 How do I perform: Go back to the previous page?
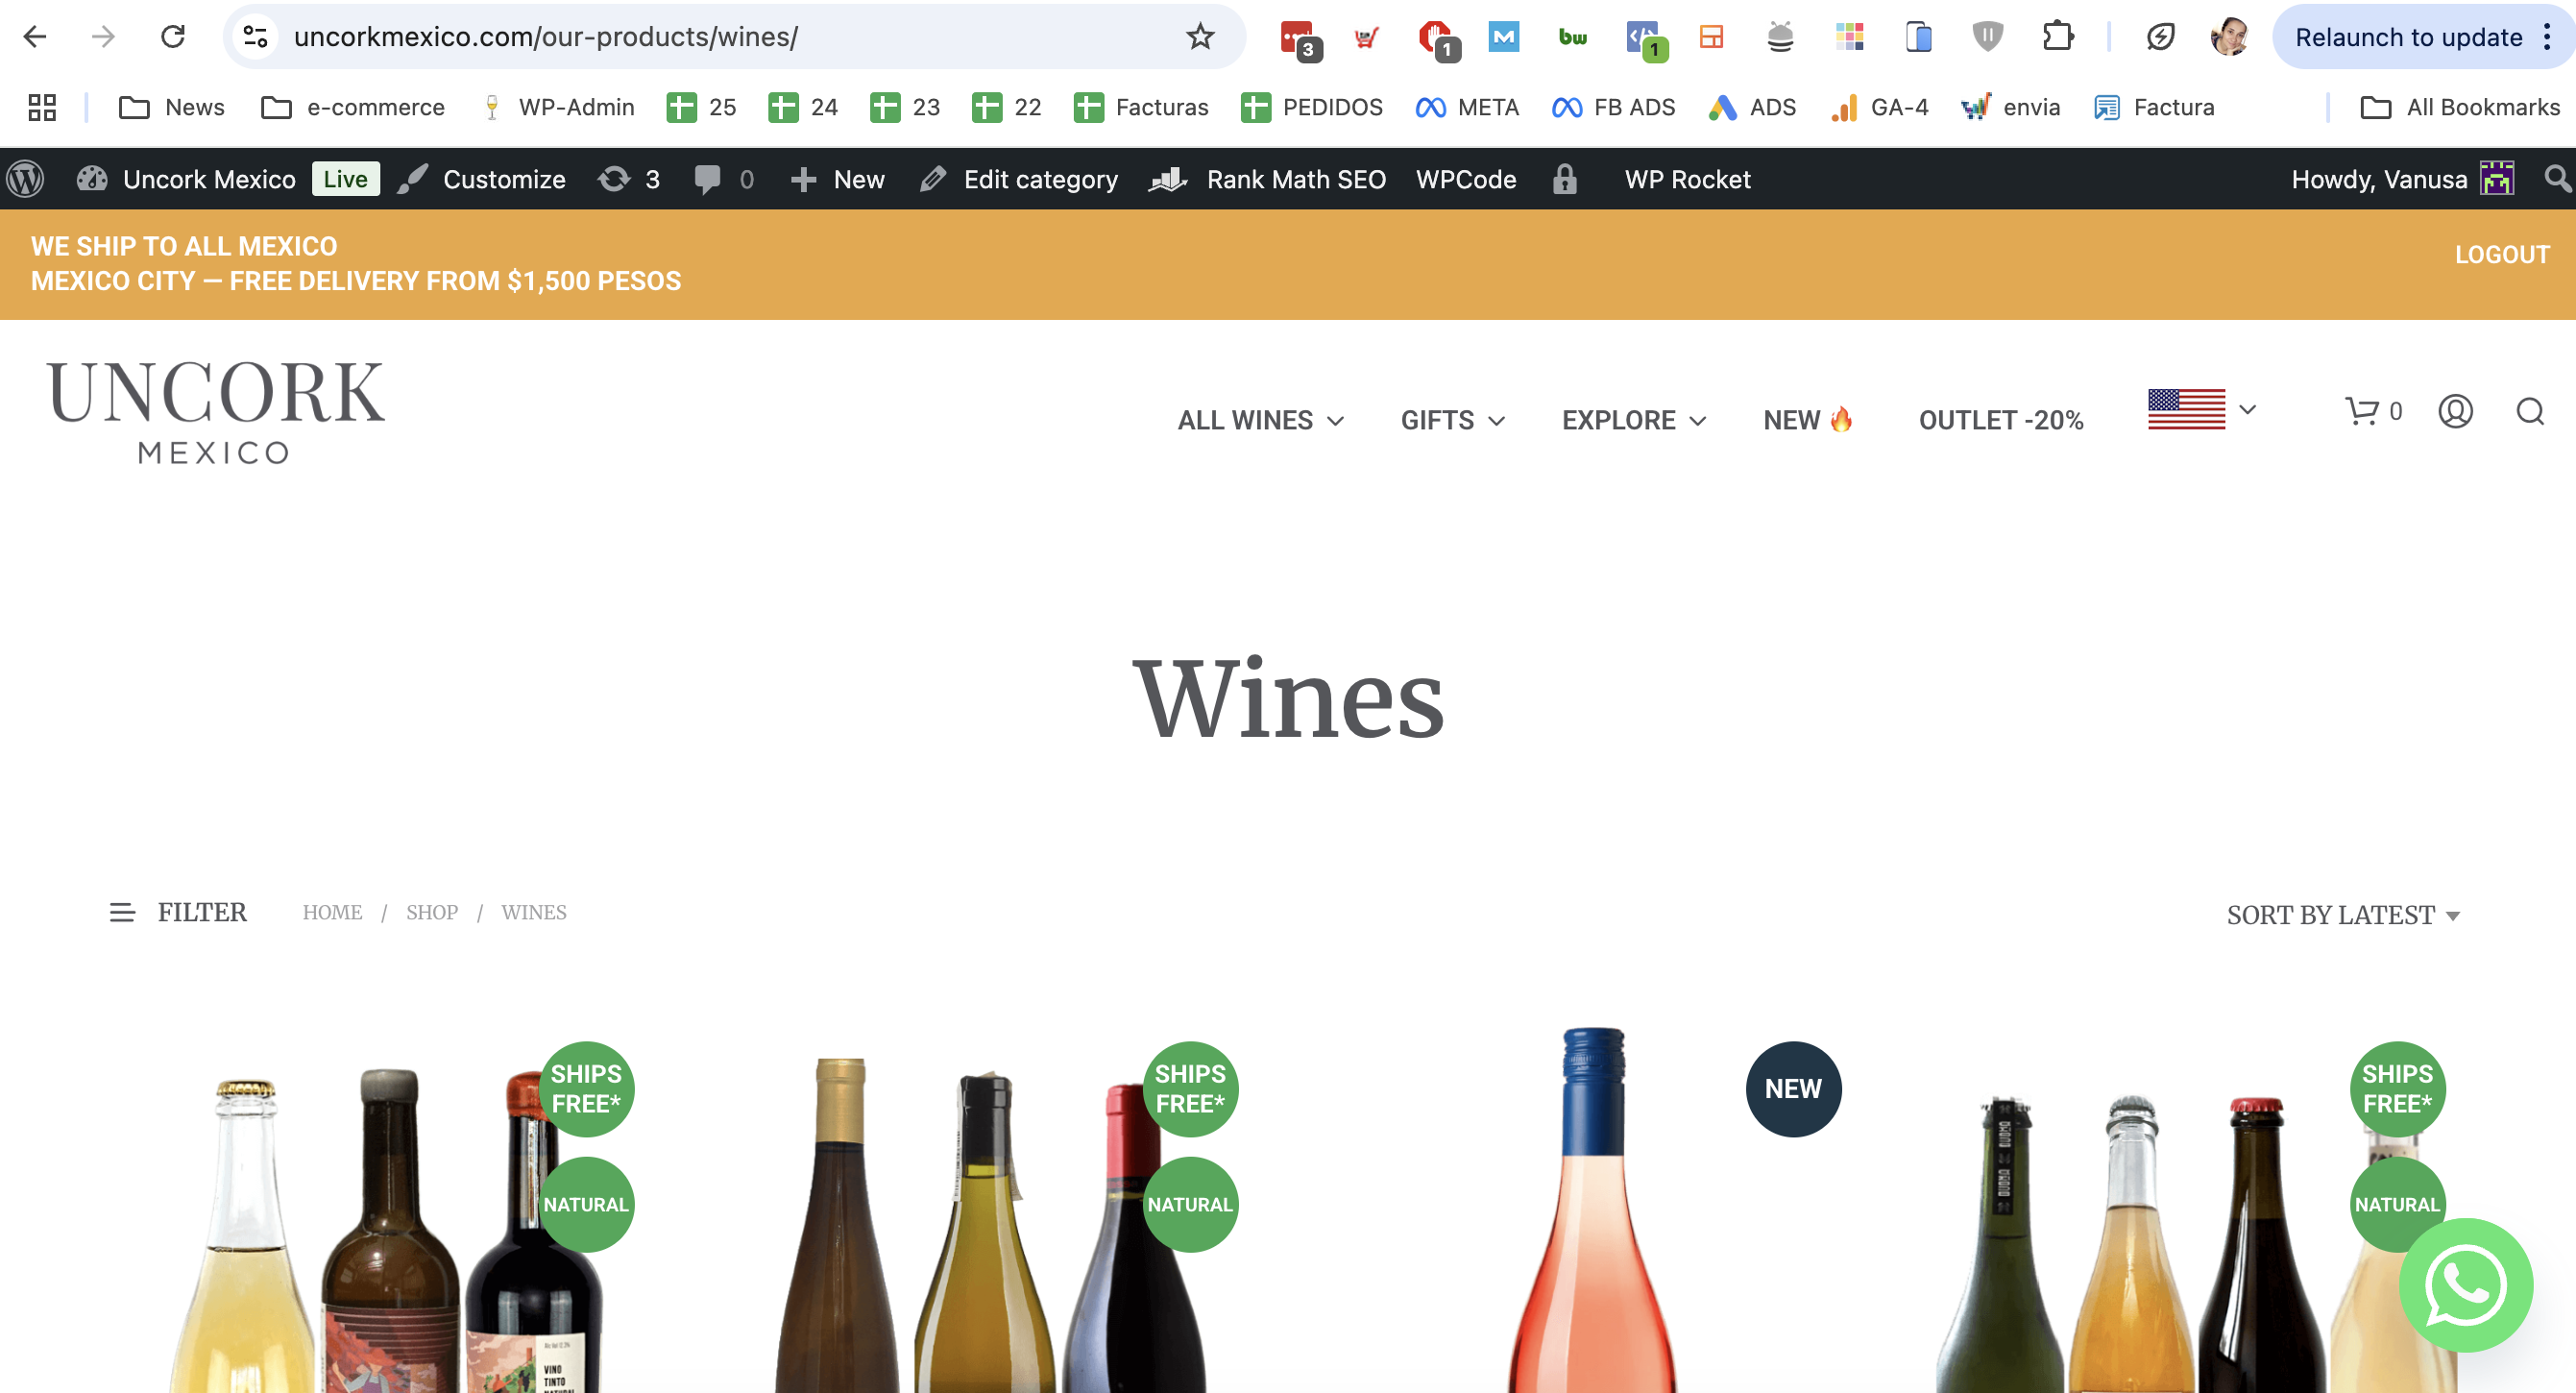pyautogui.click(x=35, y=37)
